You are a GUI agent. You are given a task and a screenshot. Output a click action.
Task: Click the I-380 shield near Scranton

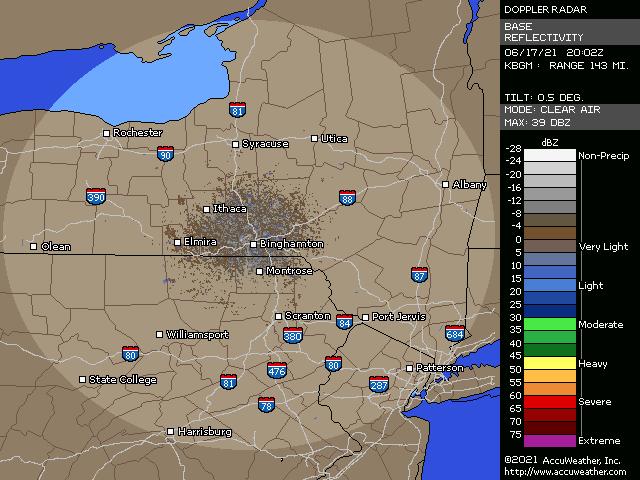(293, 336)
